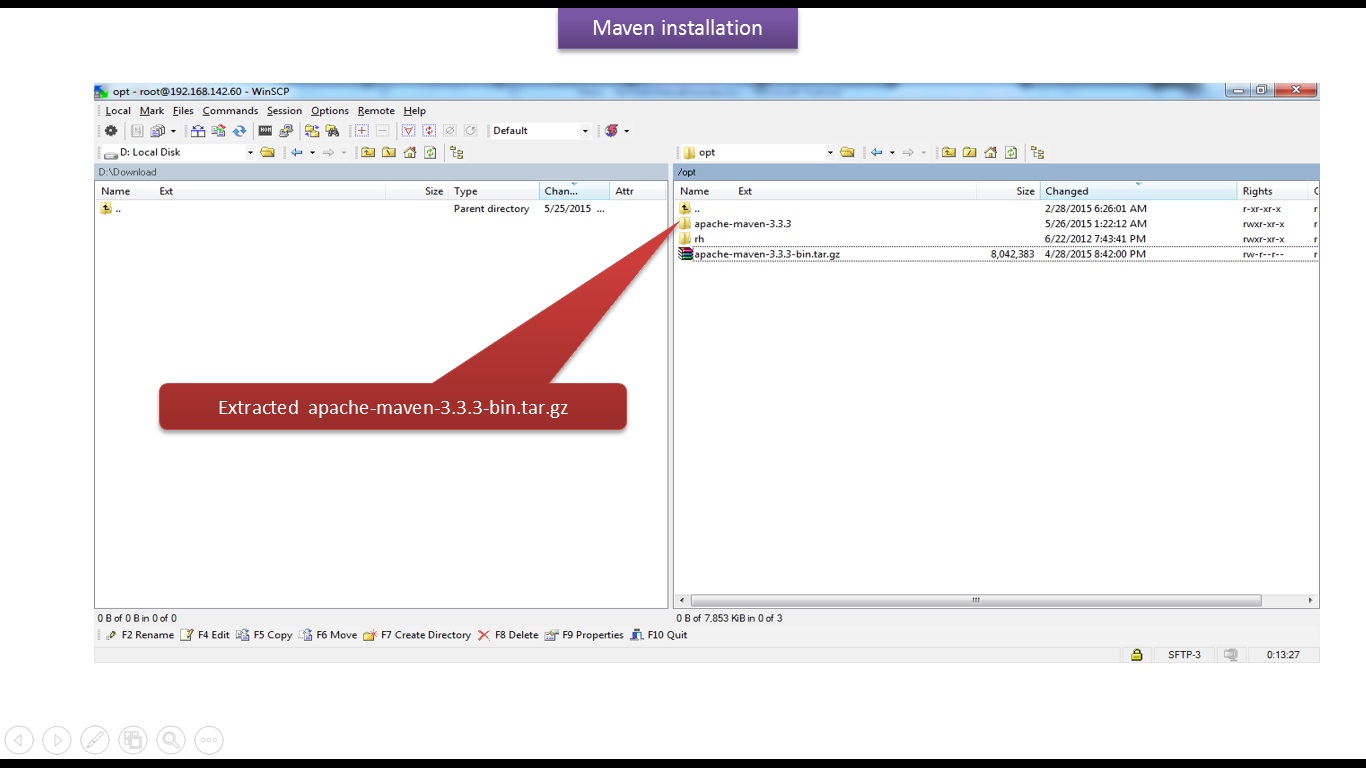
Task: Click the F10 Quit button
Action: pyautogui.click(x=659, y=635)
